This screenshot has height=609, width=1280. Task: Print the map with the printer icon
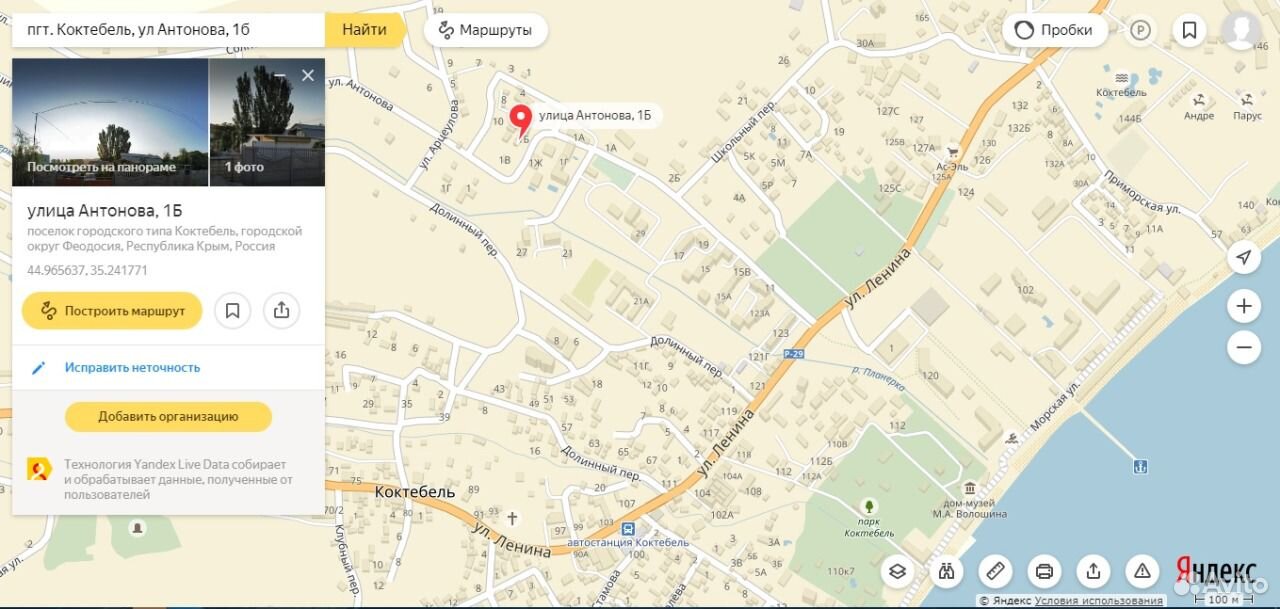click(x=1044, y=571)
